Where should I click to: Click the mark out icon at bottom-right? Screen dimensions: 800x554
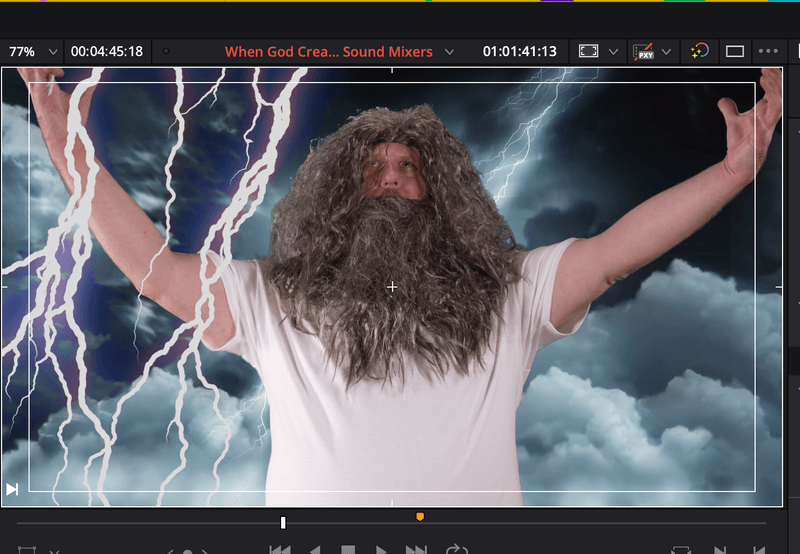click(759, 550)
